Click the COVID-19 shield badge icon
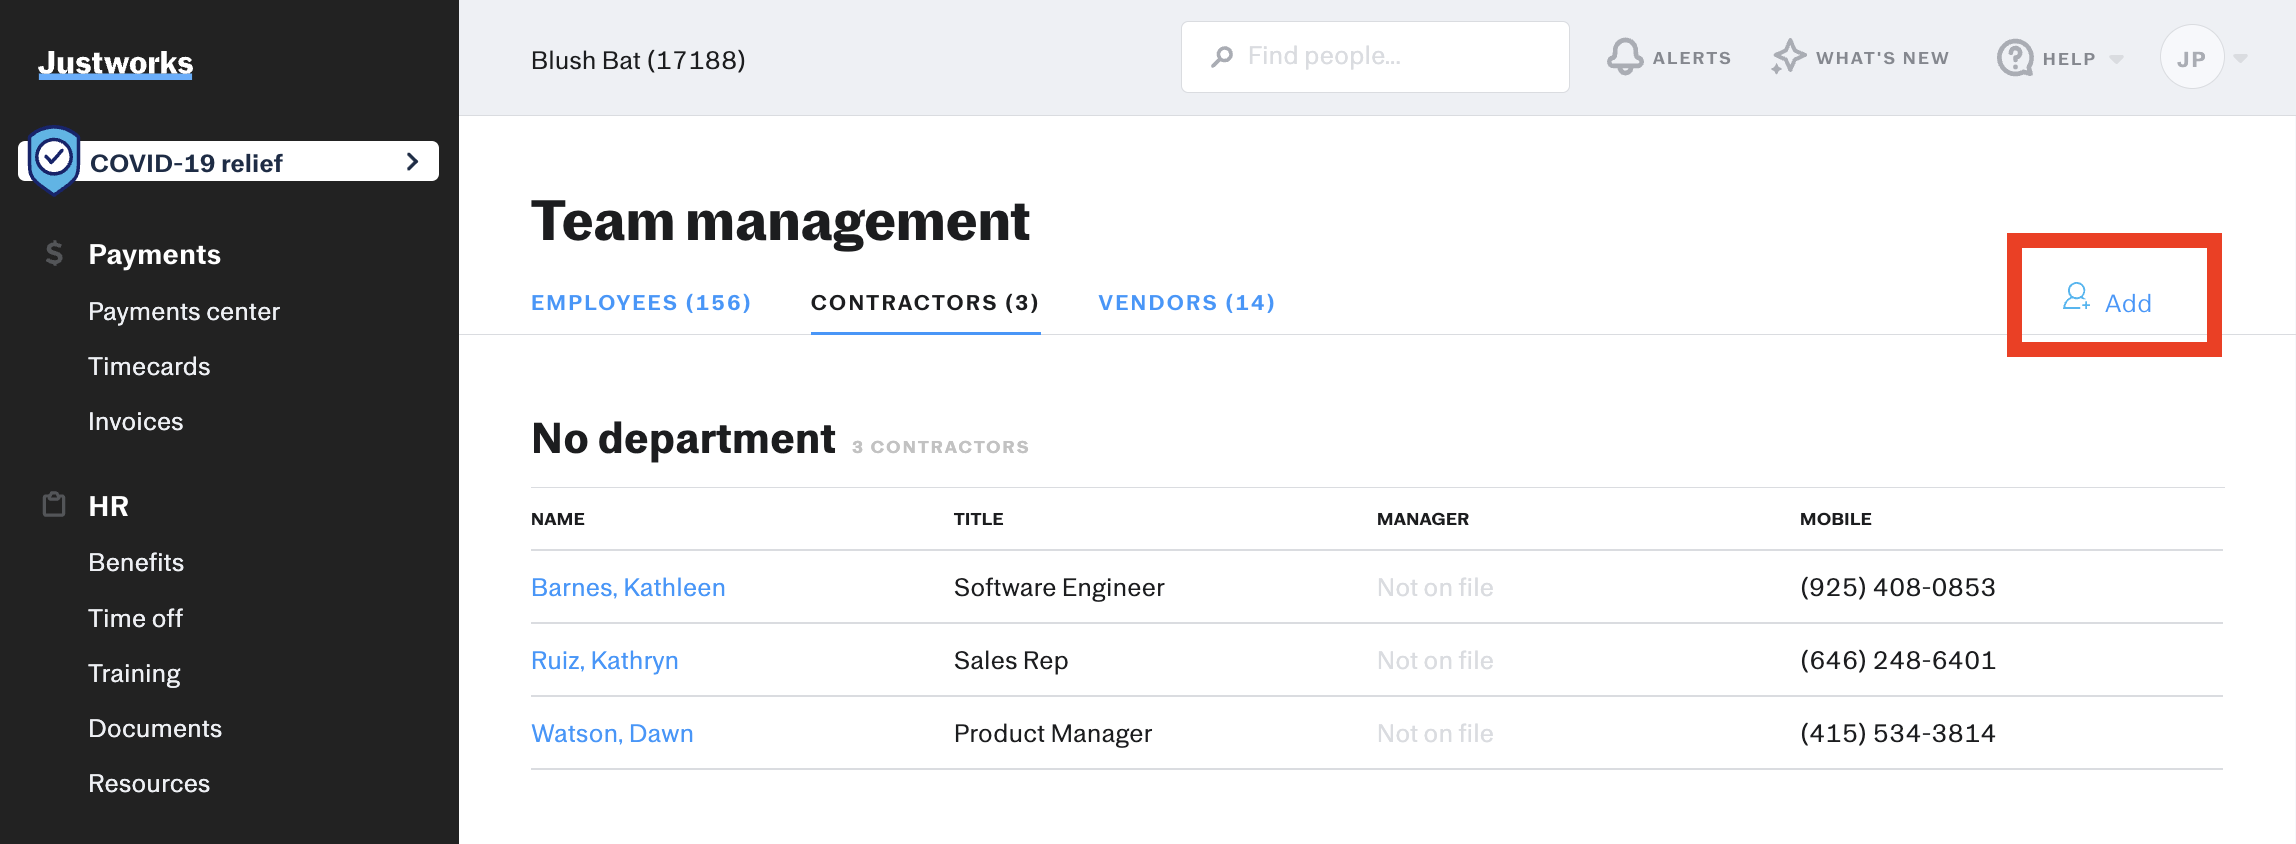The image size is (2296, 844). pos(54,159)
